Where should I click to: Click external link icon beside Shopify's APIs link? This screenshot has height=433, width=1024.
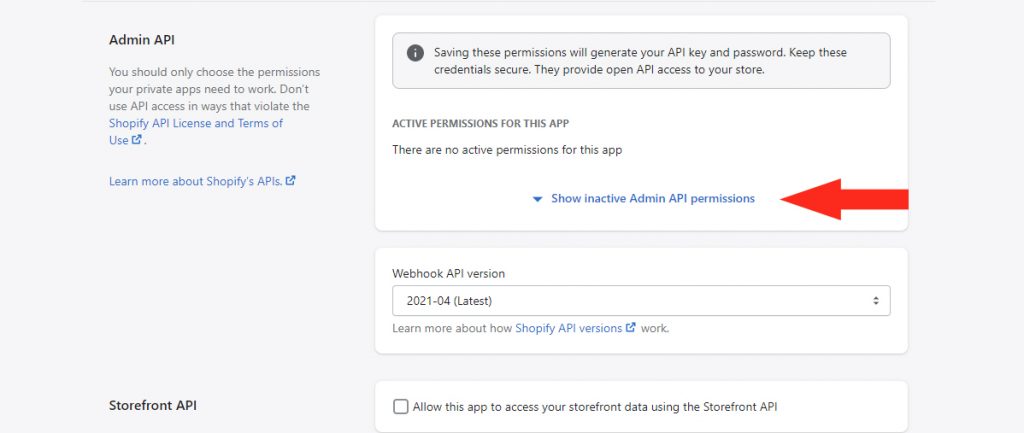(291, 181)
